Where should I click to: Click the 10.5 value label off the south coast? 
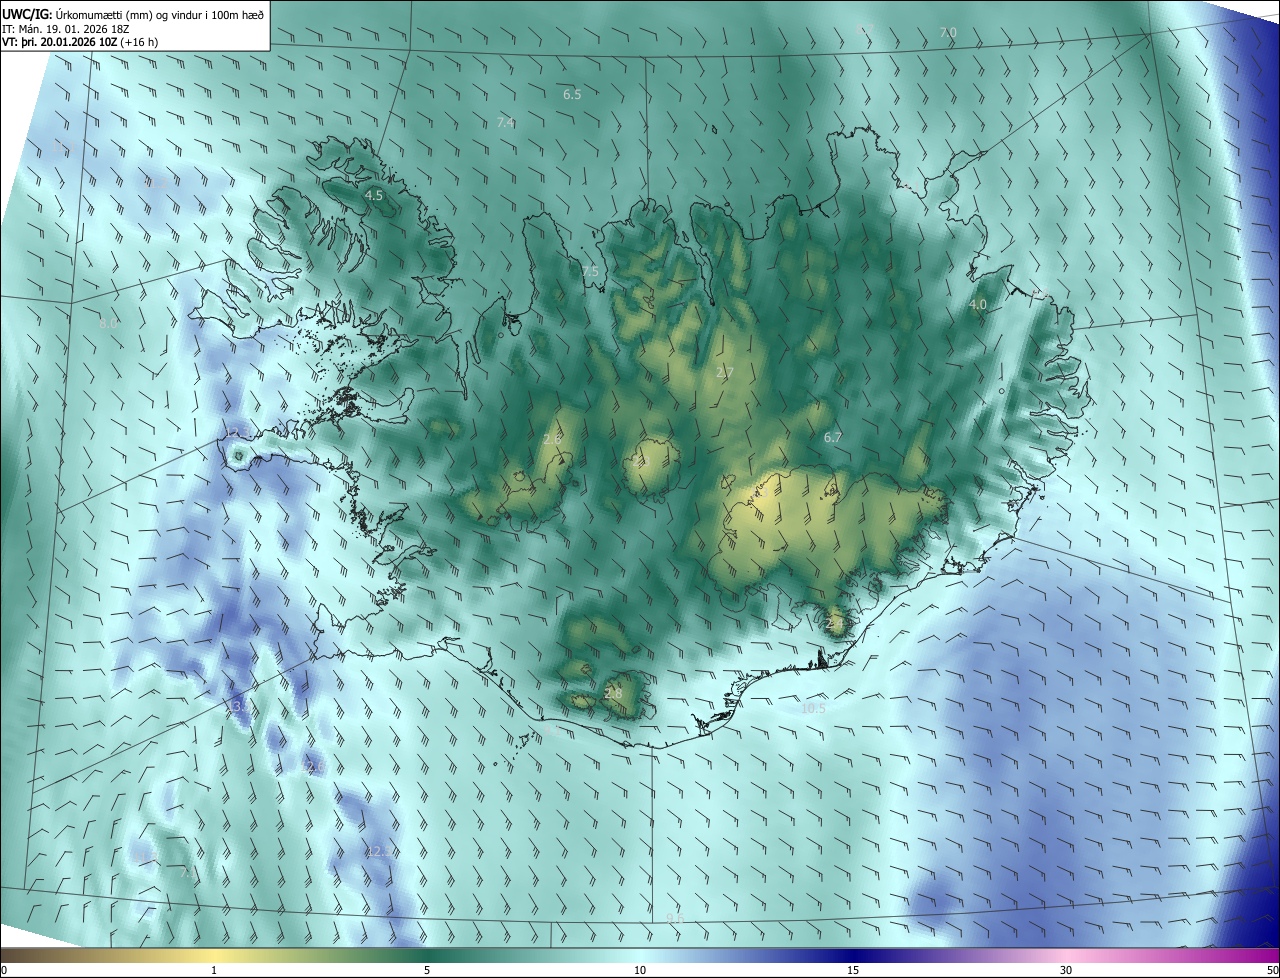(x=814, y=709)
